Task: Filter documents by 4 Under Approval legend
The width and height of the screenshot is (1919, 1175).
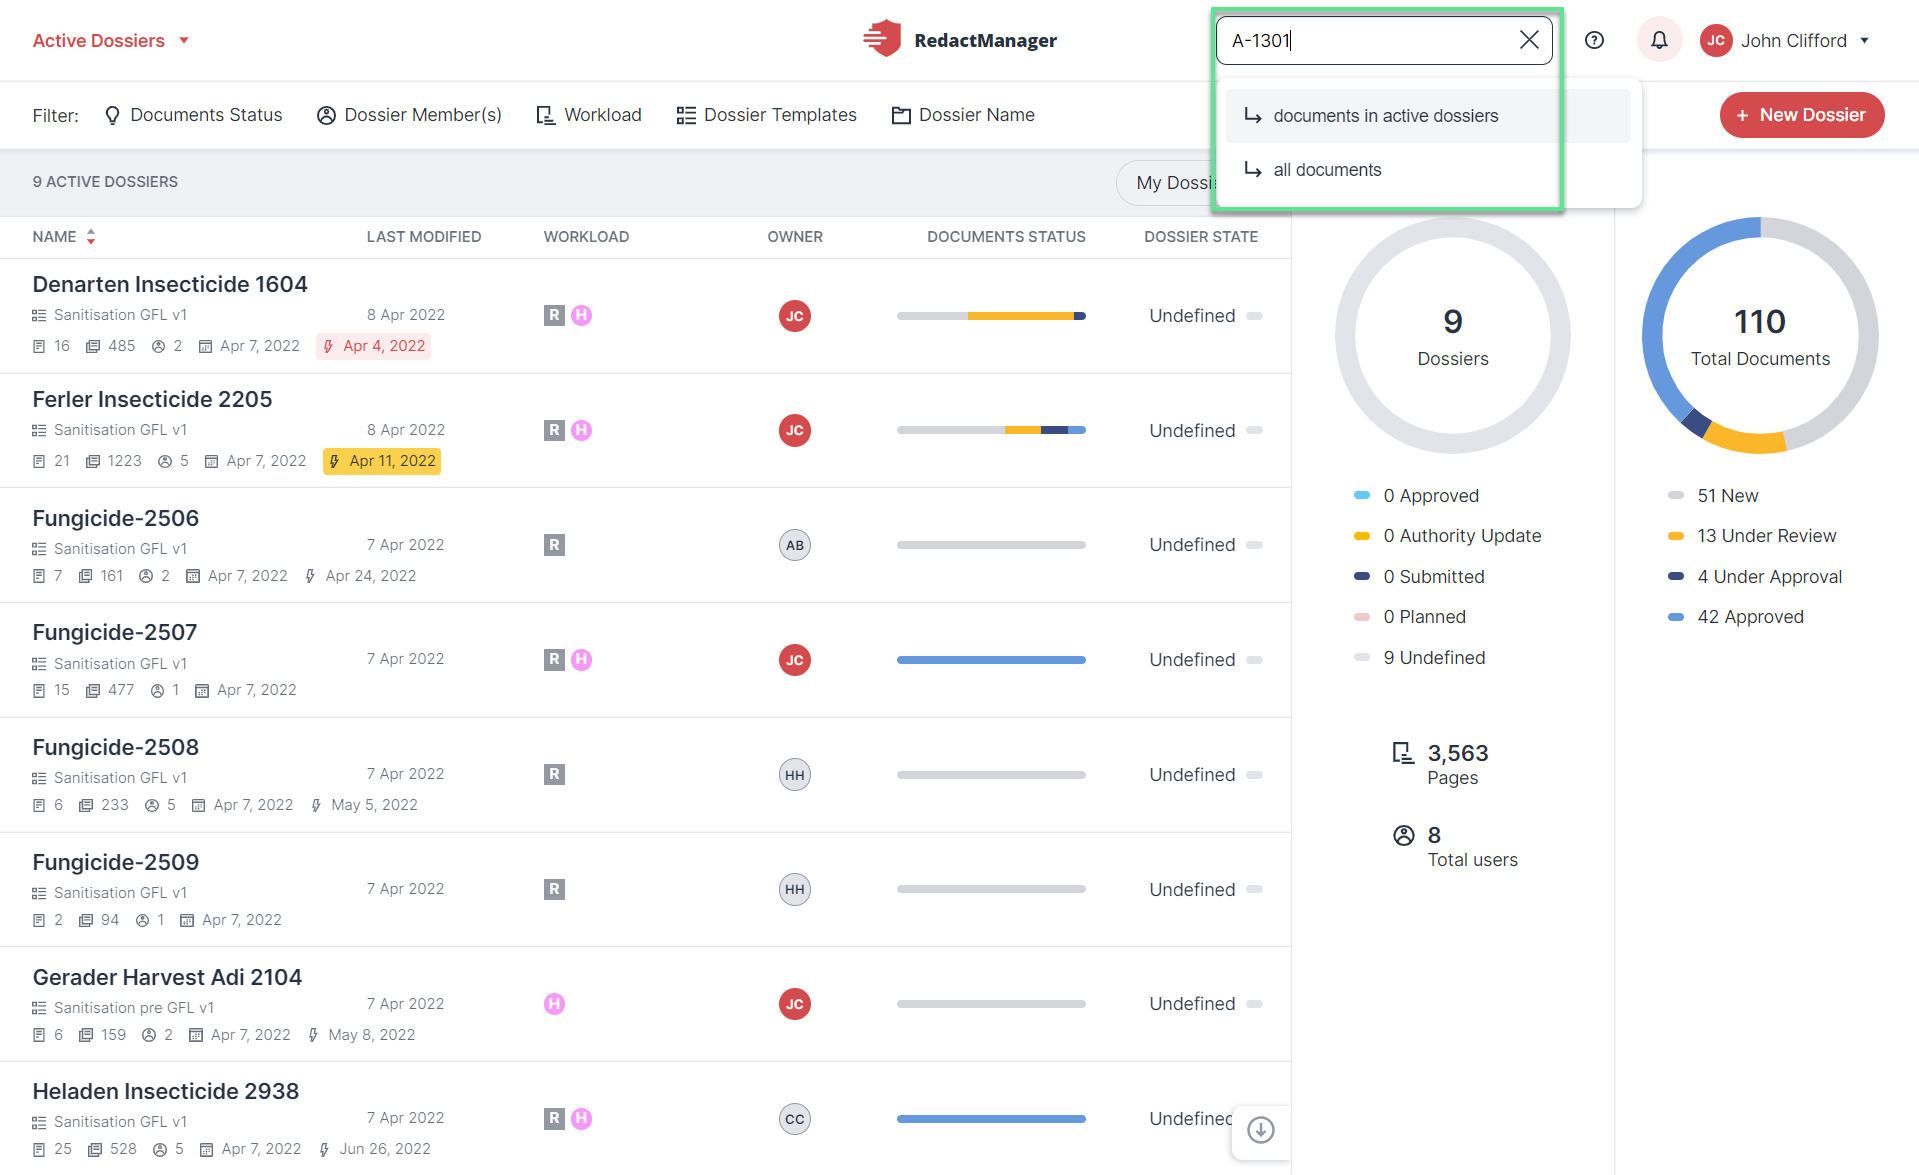Action: (x=1755, y=577)
